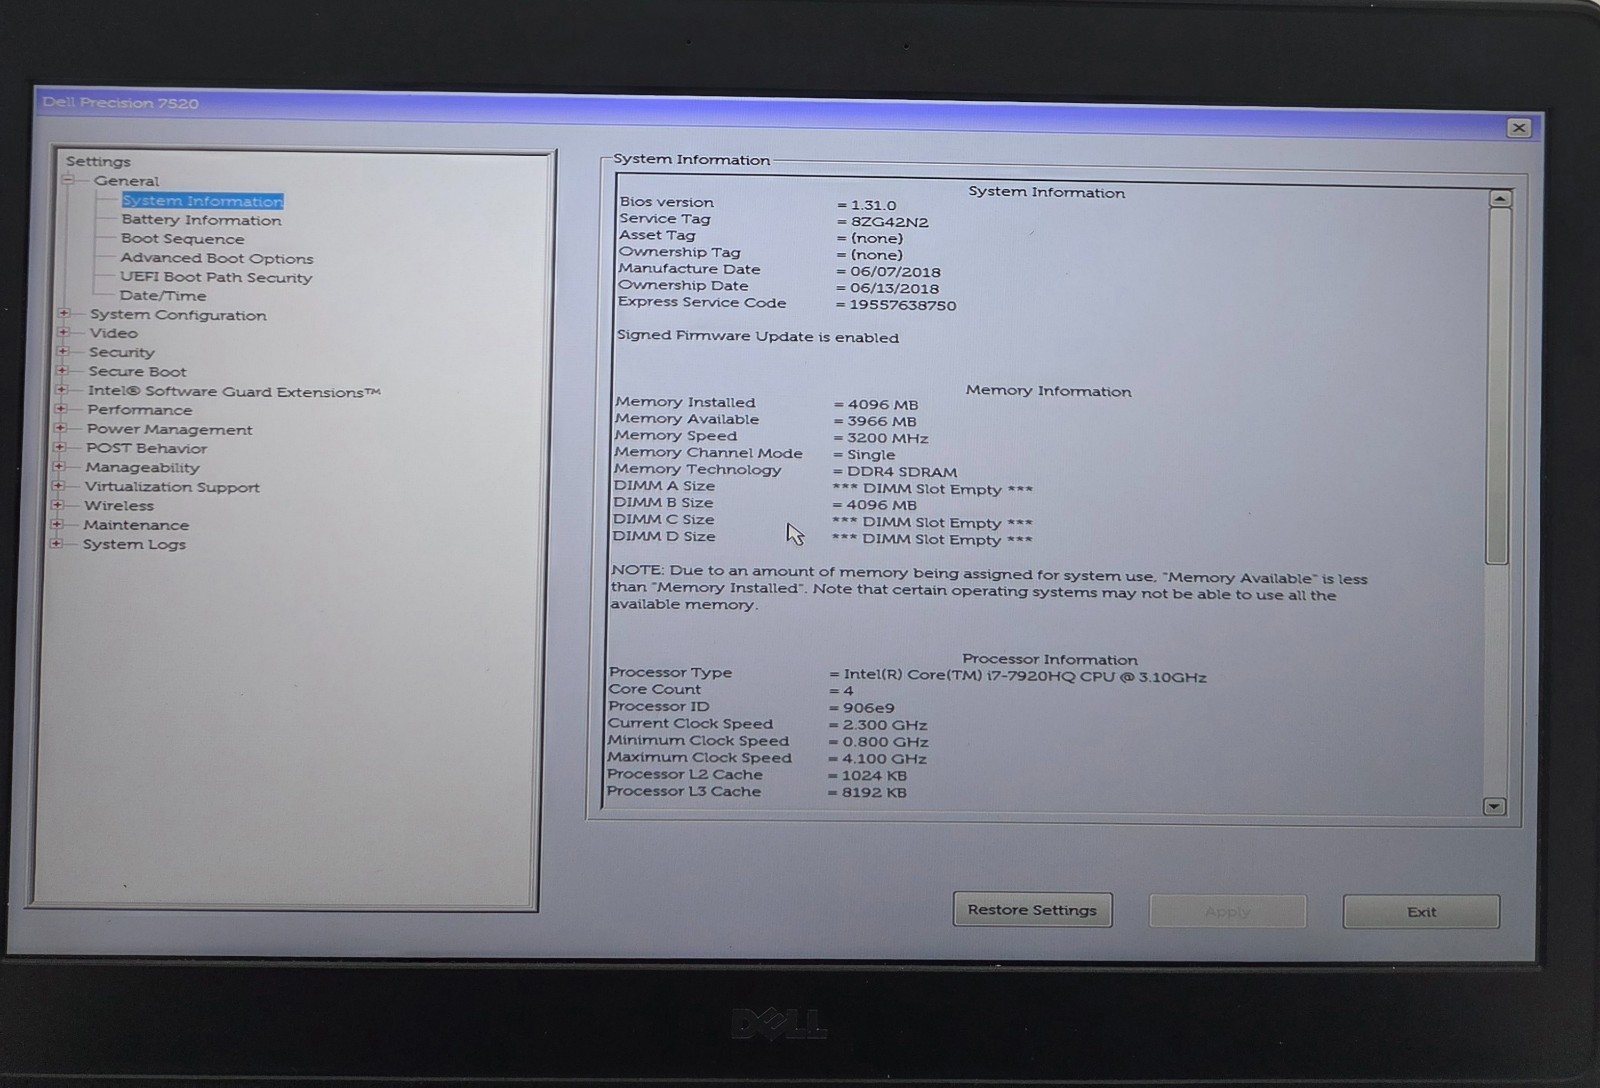The width and height of the screenshot is (1600, 1088).
Task: Click the Express Service Code 19557638750
Action: pos(902,305)
